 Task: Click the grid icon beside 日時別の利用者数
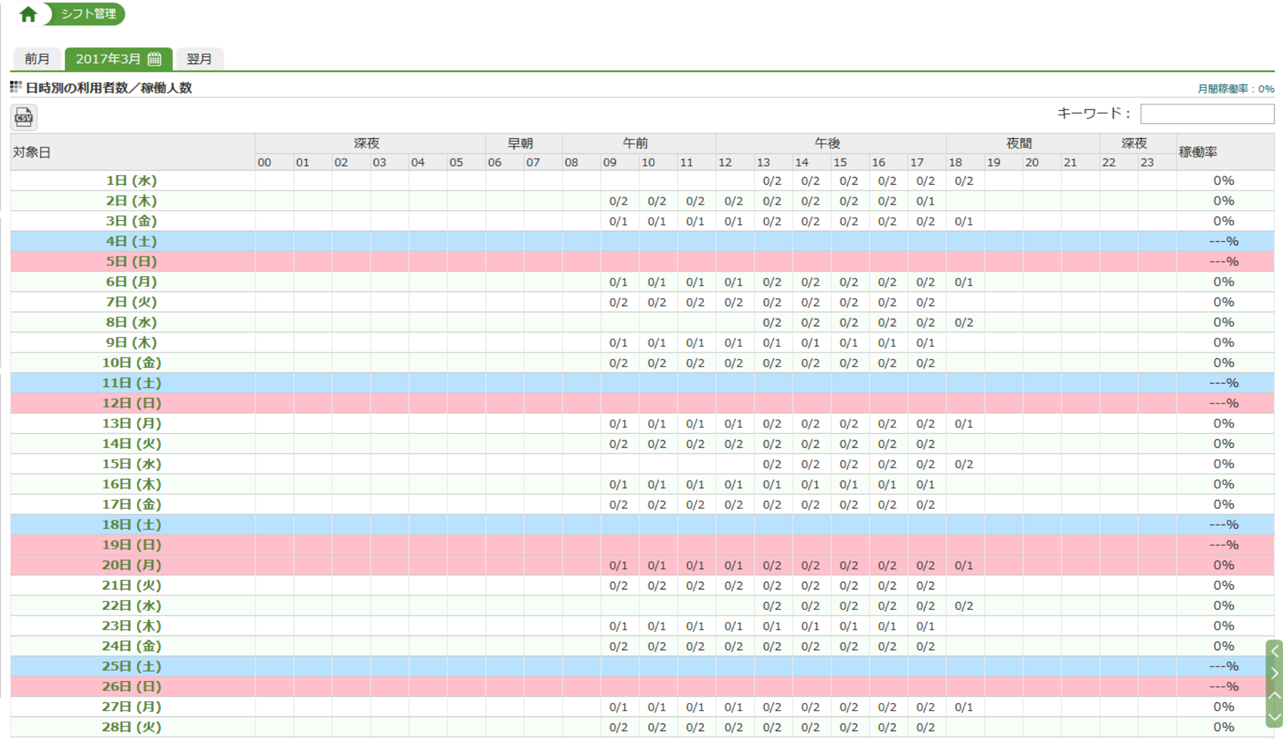coord(16,88)
